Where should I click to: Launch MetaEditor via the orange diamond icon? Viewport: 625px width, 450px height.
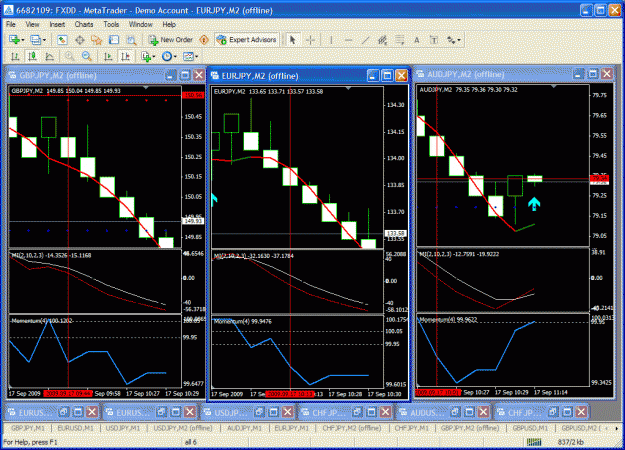(204, 40)
